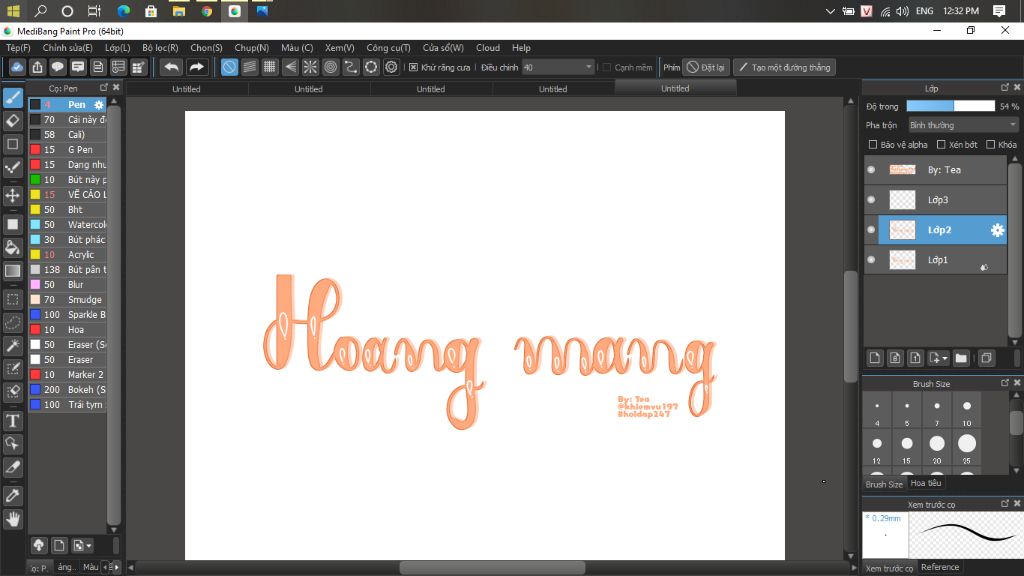This screenshot has height=576, width=1024.
Task: Pick the Eyedropper tool
Action: (12, 496)
